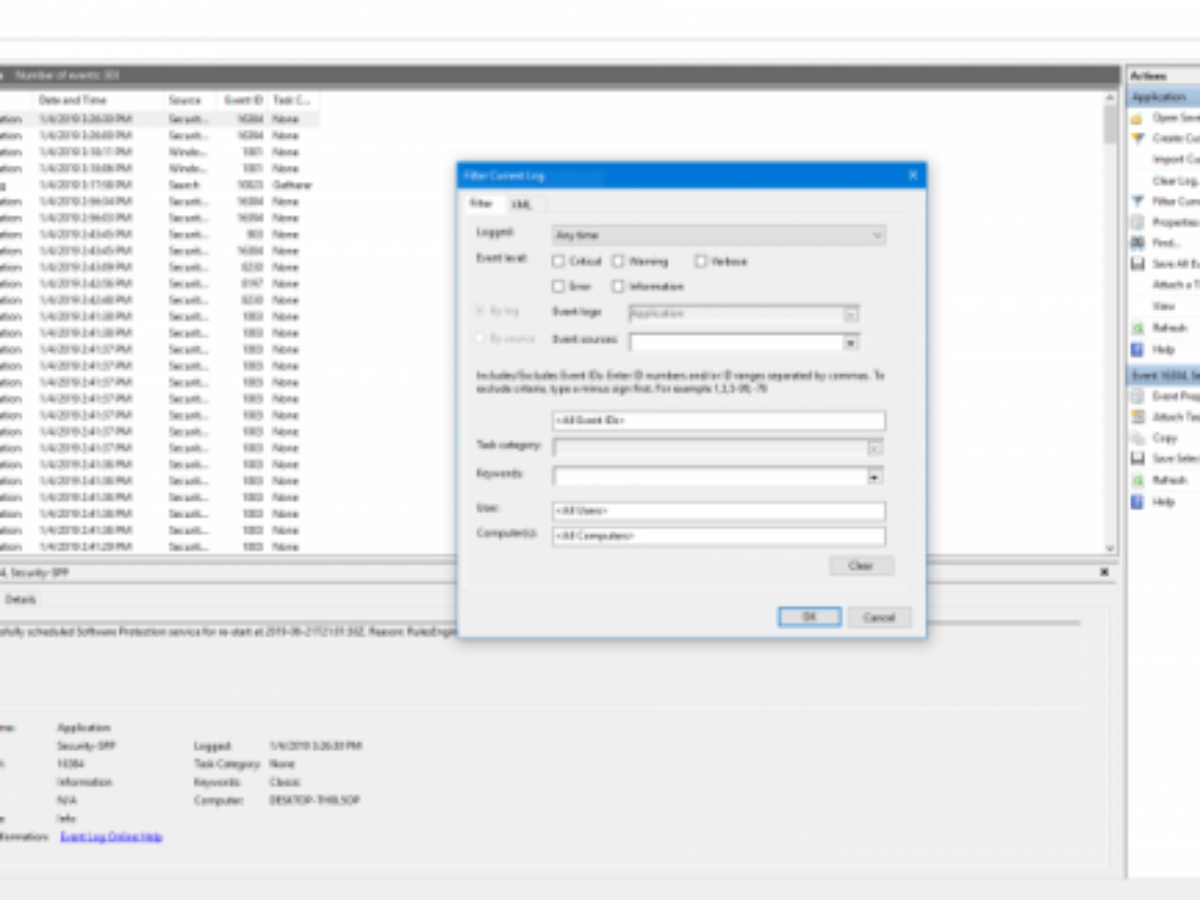Switch to the XML tab in Filter dialog
This screenshot has width=1200, height=900.
521,204
